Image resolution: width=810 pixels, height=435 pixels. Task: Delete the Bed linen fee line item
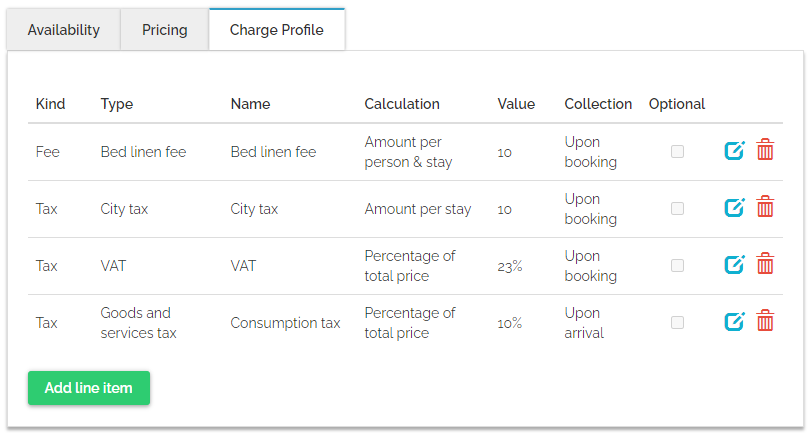(x=765, y=151)
